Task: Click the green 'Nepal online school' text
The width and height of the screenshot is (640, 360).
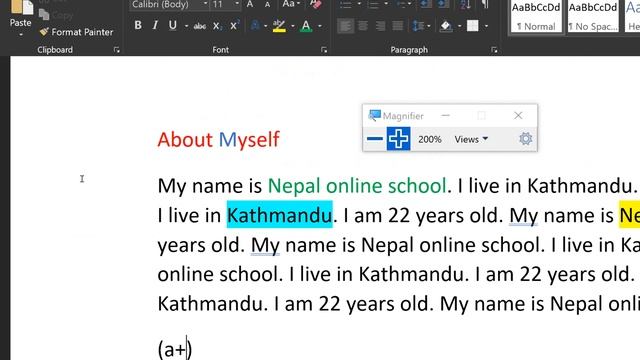Action: (x=357, y=186)
